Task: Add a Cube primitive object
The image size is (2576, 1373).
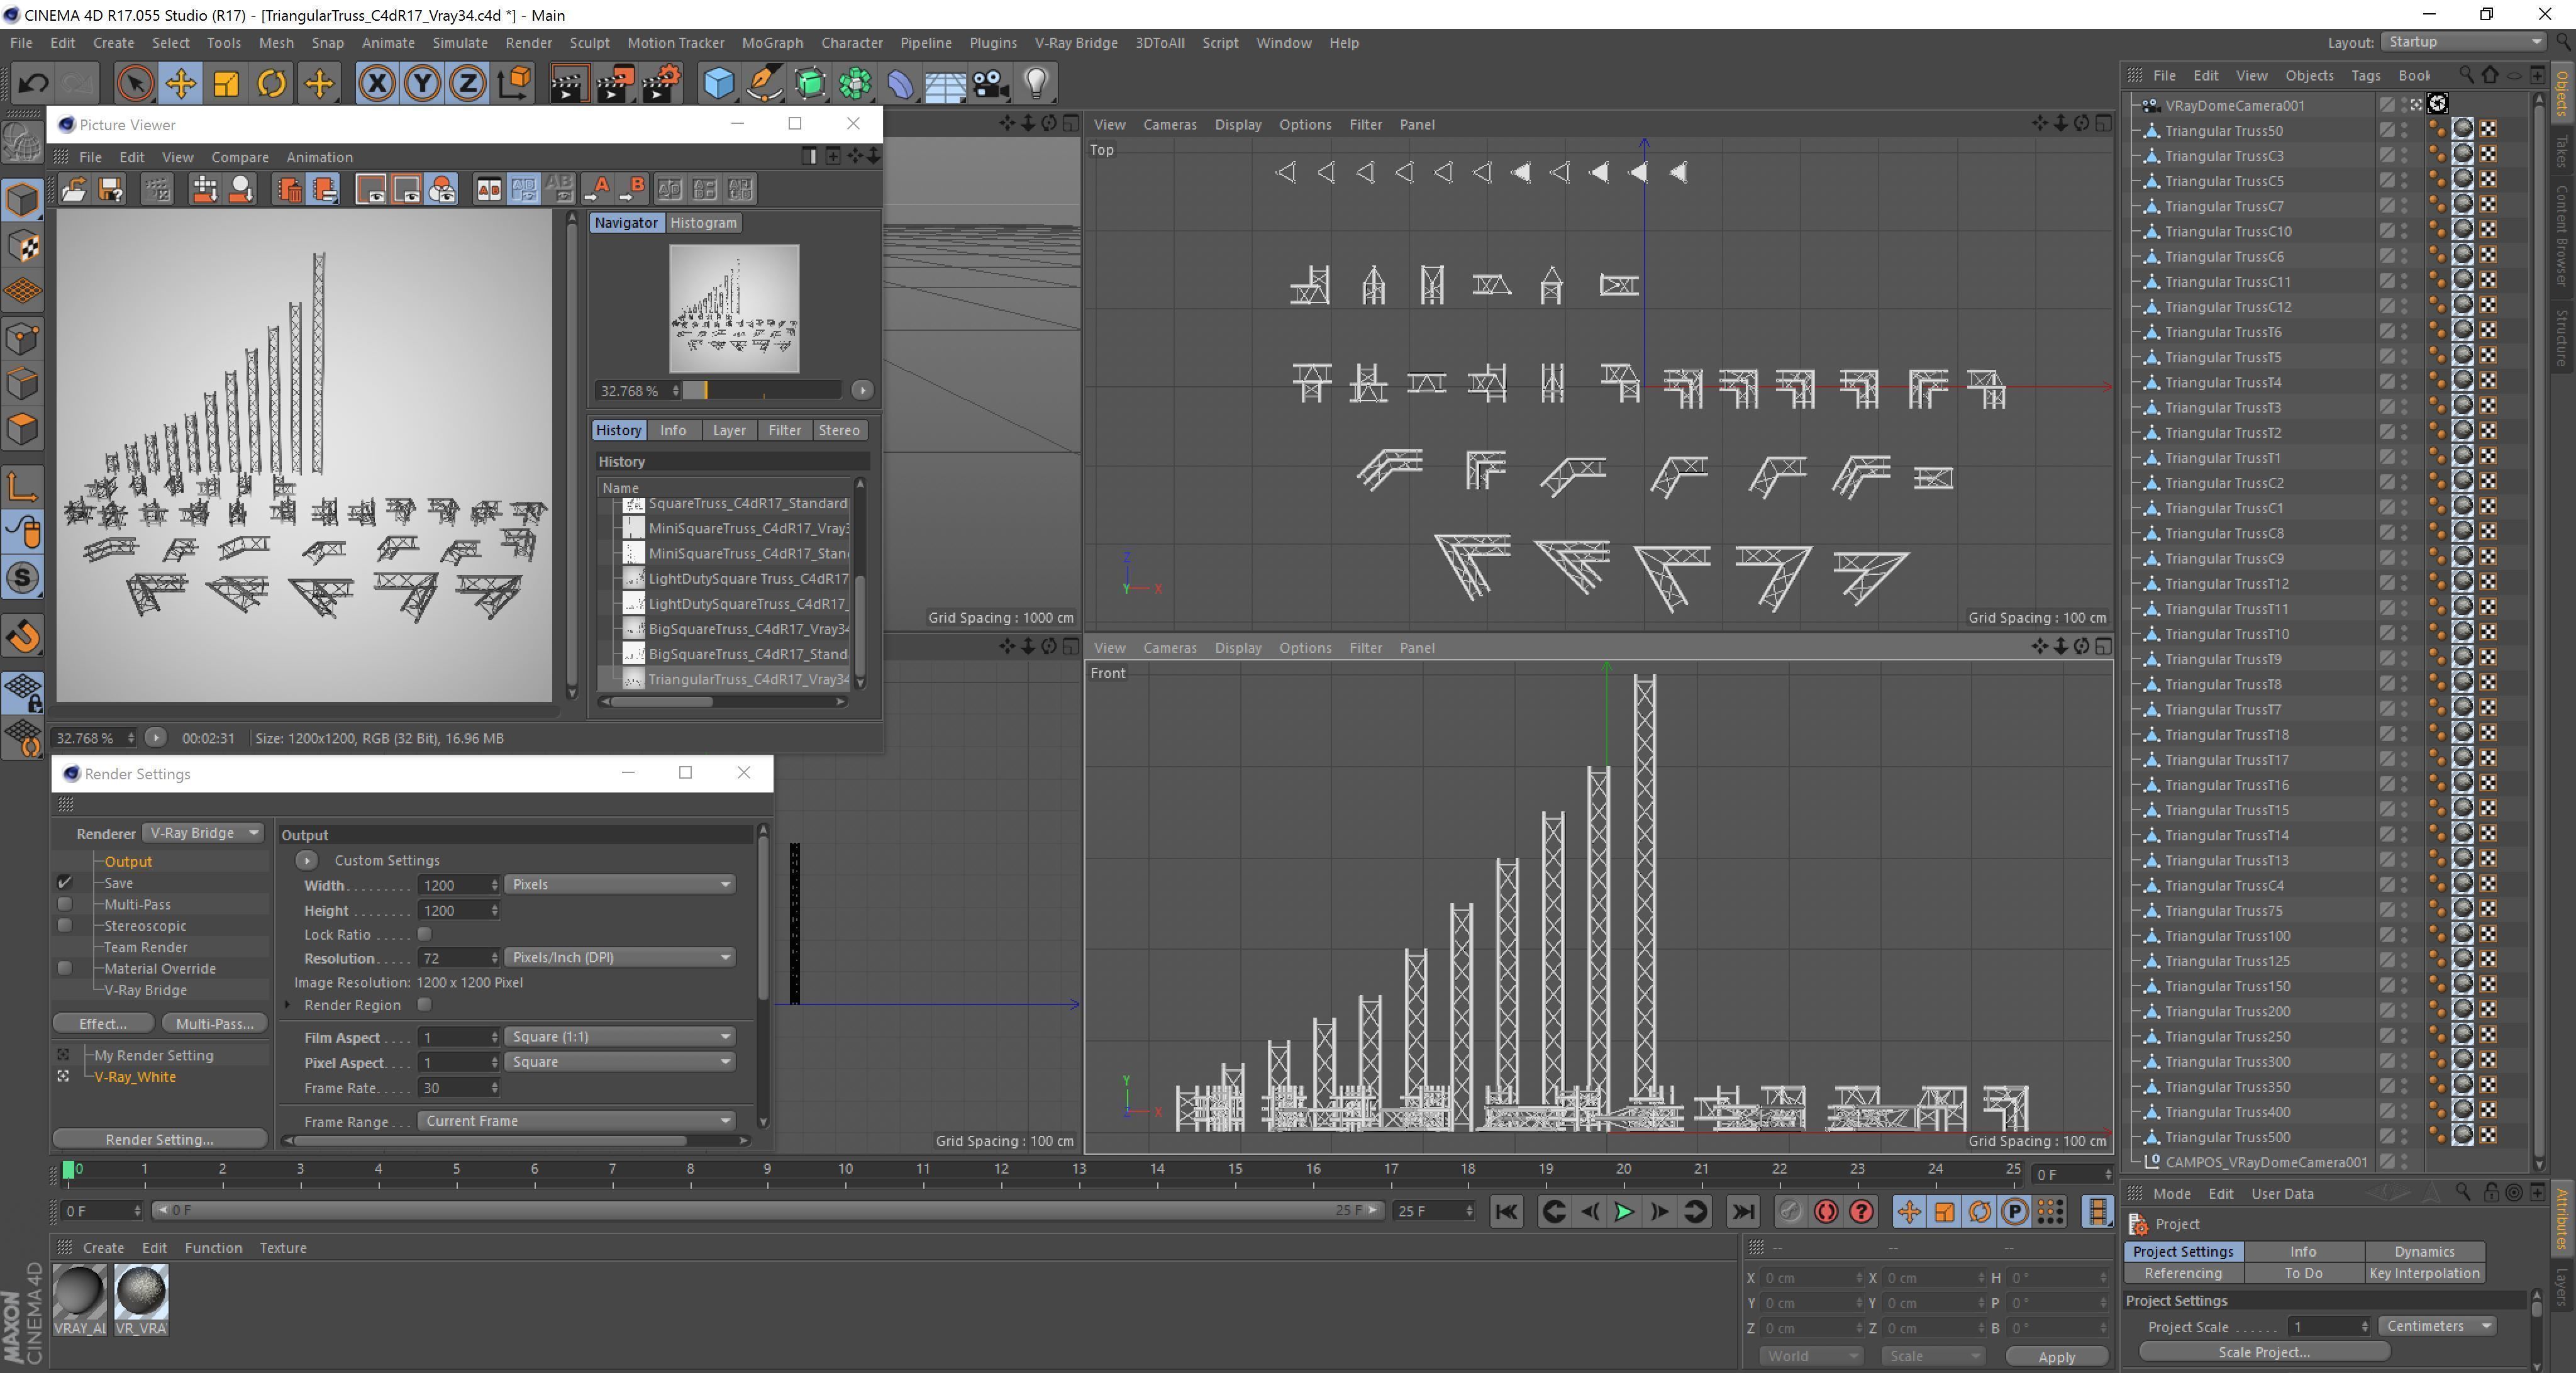Action: [718, 83]
